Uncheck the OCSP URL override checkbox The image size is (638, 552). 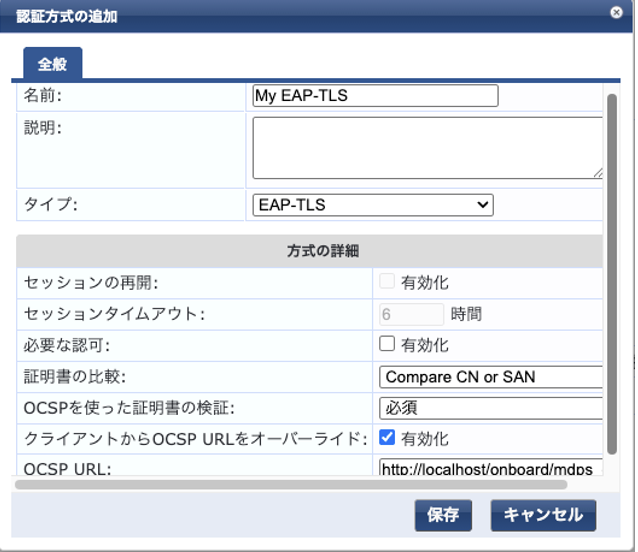pos(388,438)
